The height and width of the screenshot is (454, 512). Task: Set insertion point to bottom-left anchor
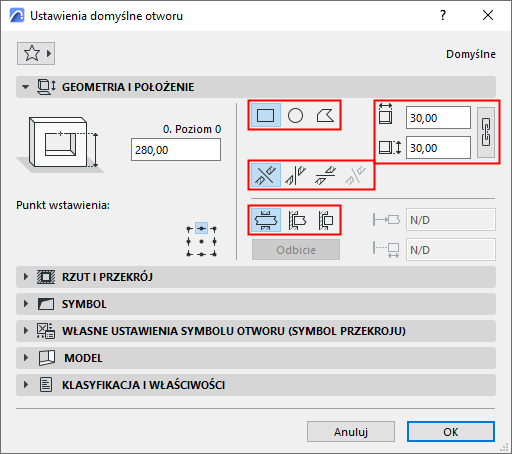click(189, 254)
